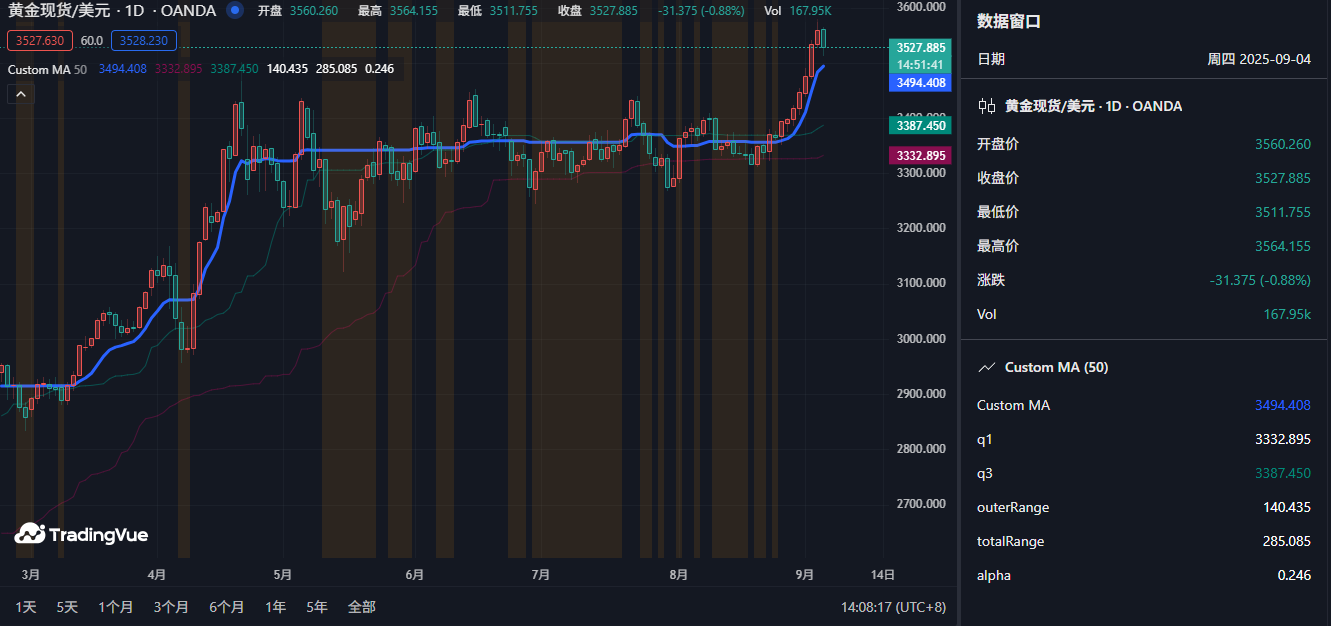Click the candlestick icon in the data window
1331x626 pixels.
tap(986, 106)
